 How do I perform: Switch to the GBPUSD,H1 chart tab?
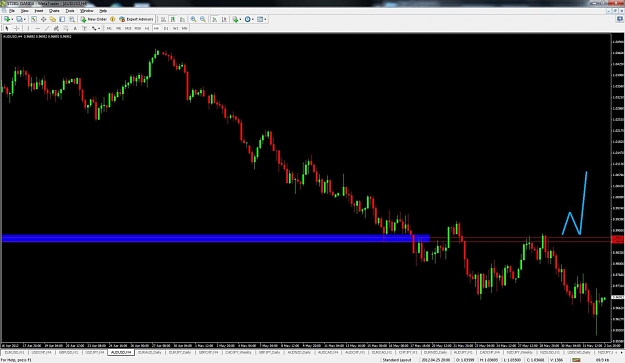click(68, 353)
